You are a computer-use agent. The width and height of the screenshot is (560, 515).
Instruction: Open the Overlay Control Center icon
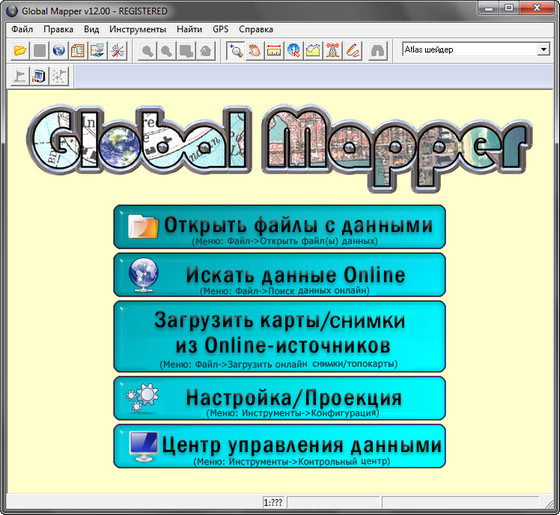(78, 51)
